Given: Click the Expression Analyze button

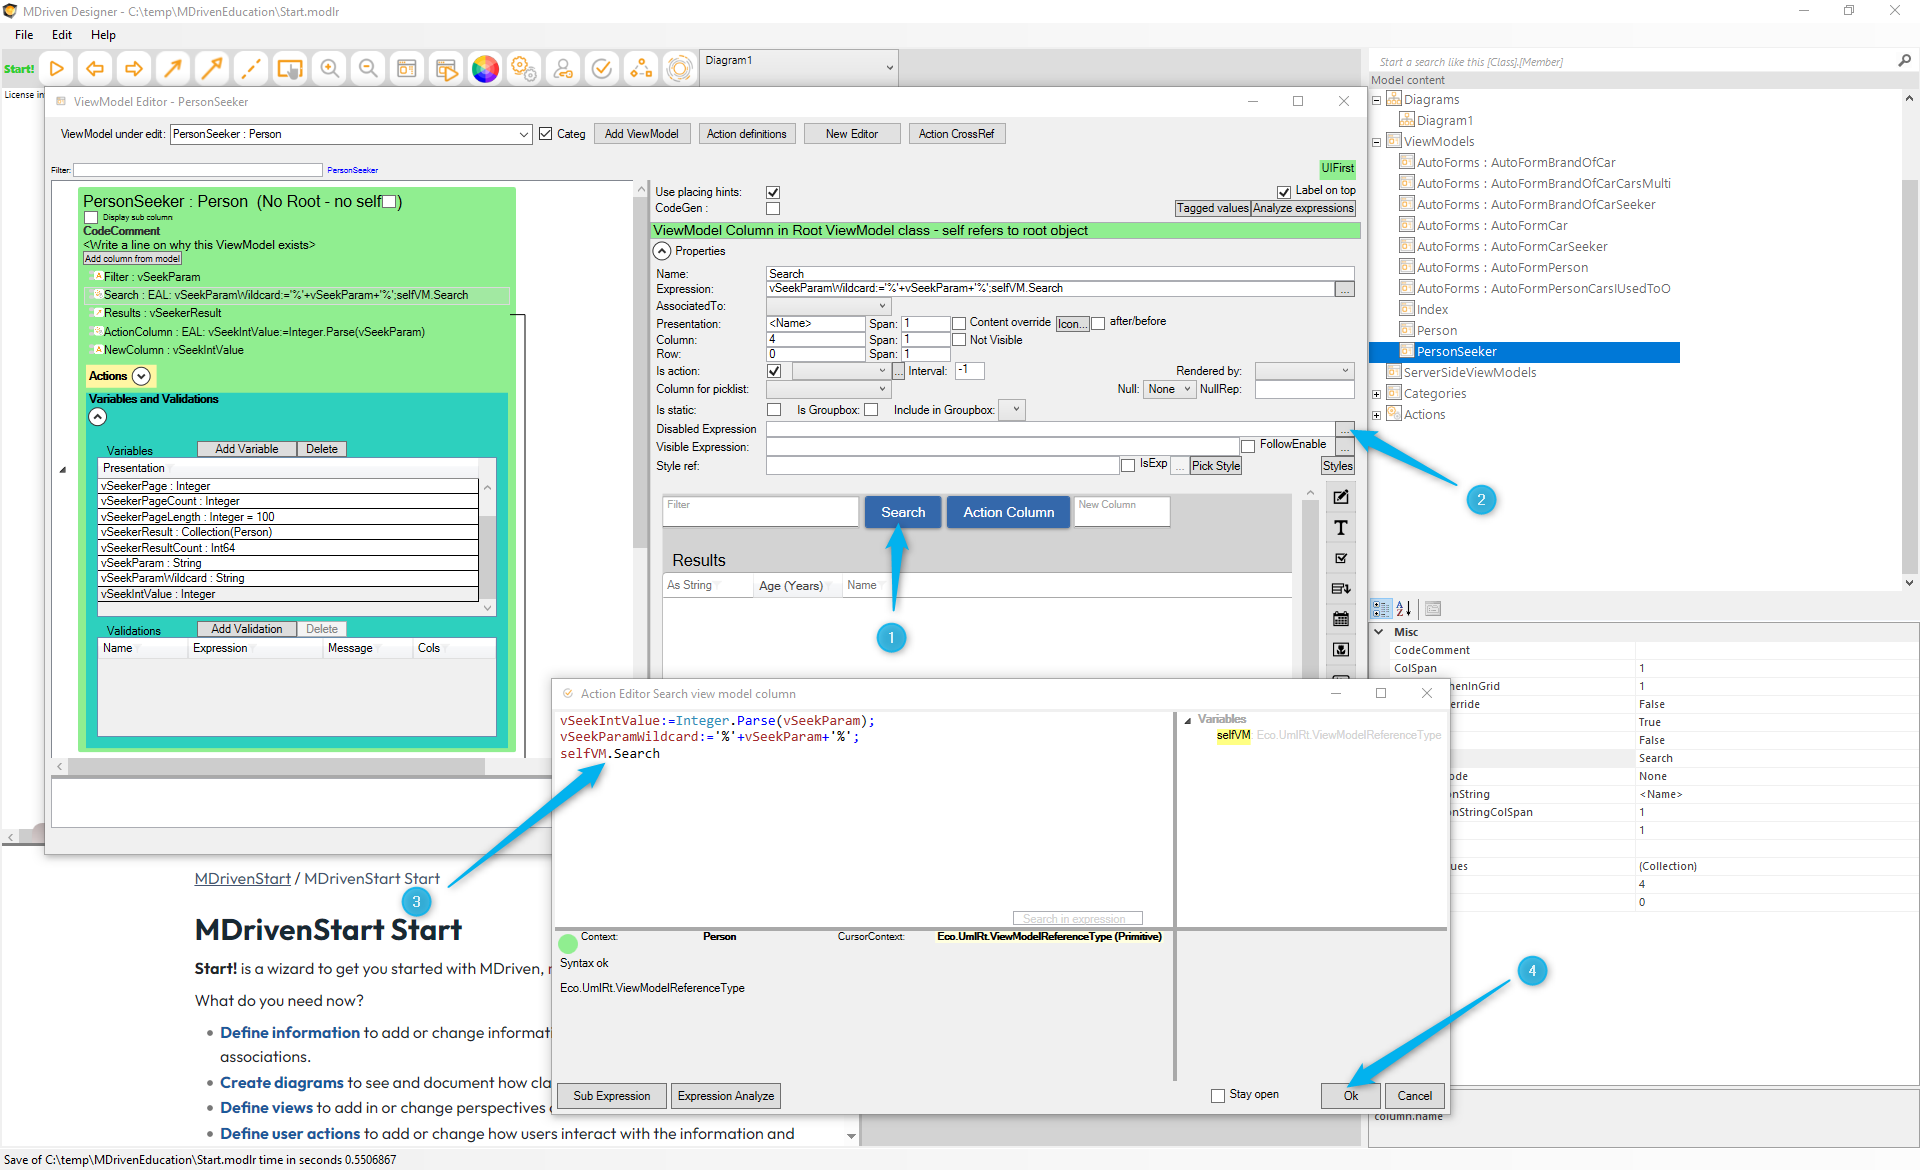Looking at the screenshot, I should pyautogui.click(x=725, y=1096).
